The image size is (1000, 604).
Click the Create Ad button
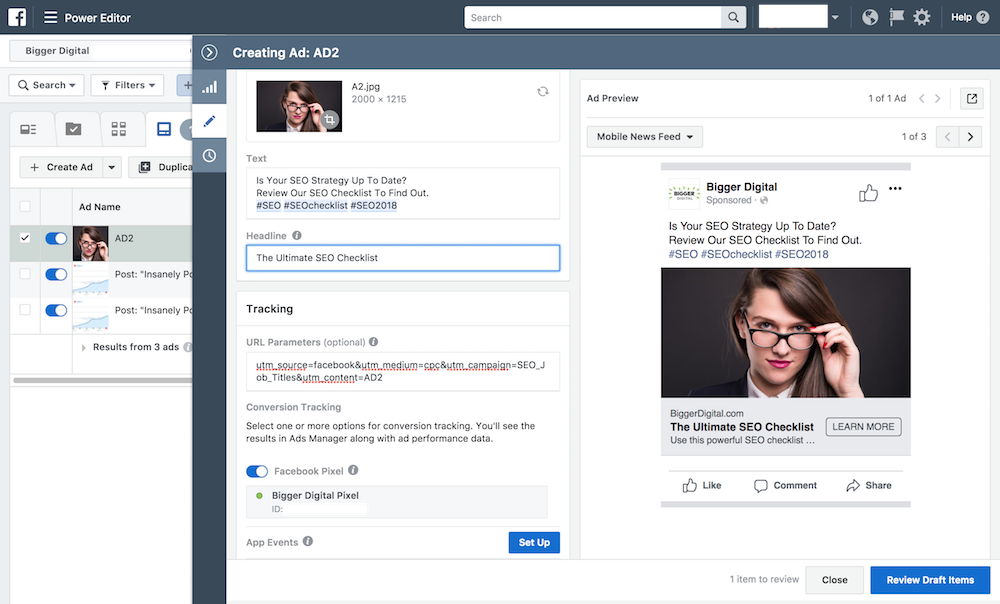62,167
